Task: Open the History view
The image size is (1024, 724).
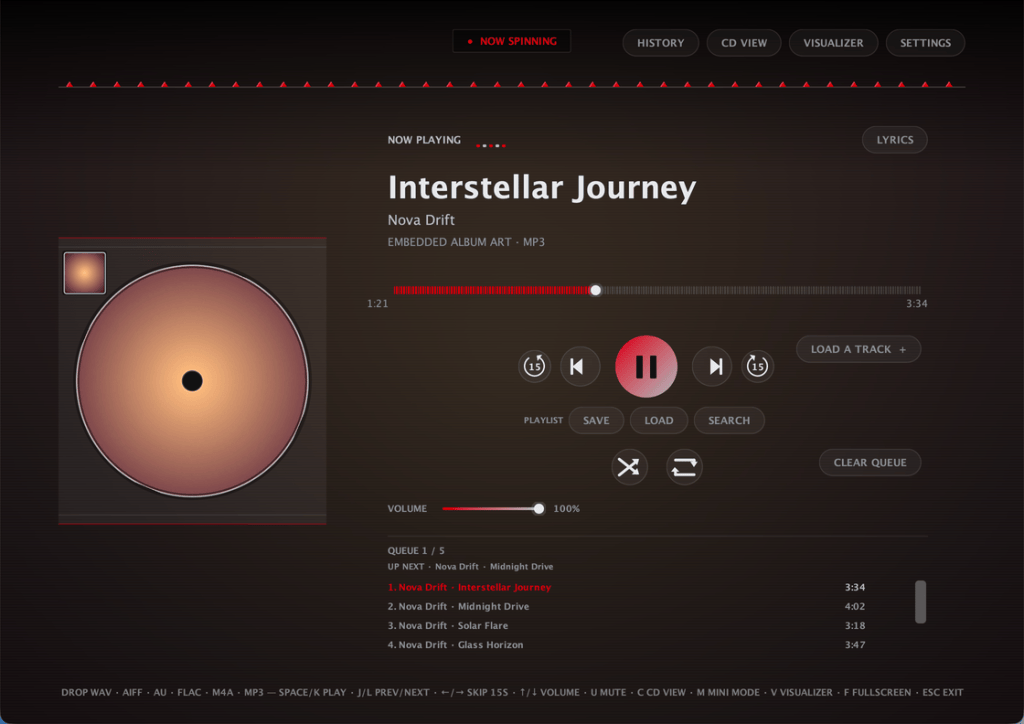Action: (660, 43)
